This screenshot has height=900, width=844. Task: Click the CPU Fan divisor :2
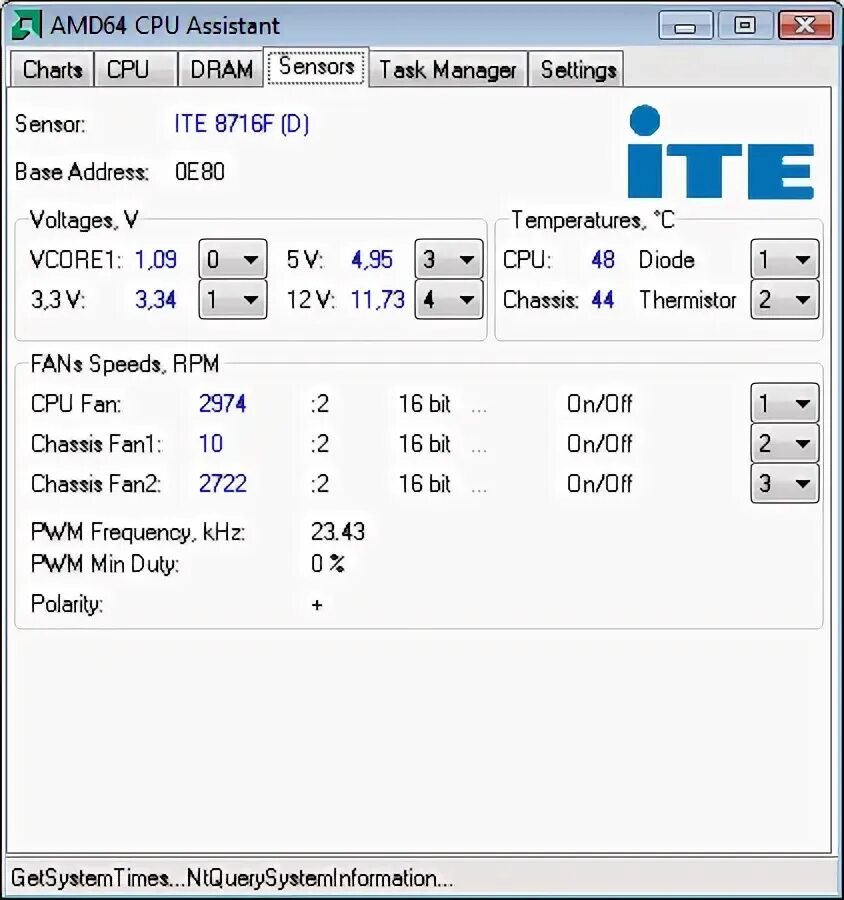(x=320, y=404)
